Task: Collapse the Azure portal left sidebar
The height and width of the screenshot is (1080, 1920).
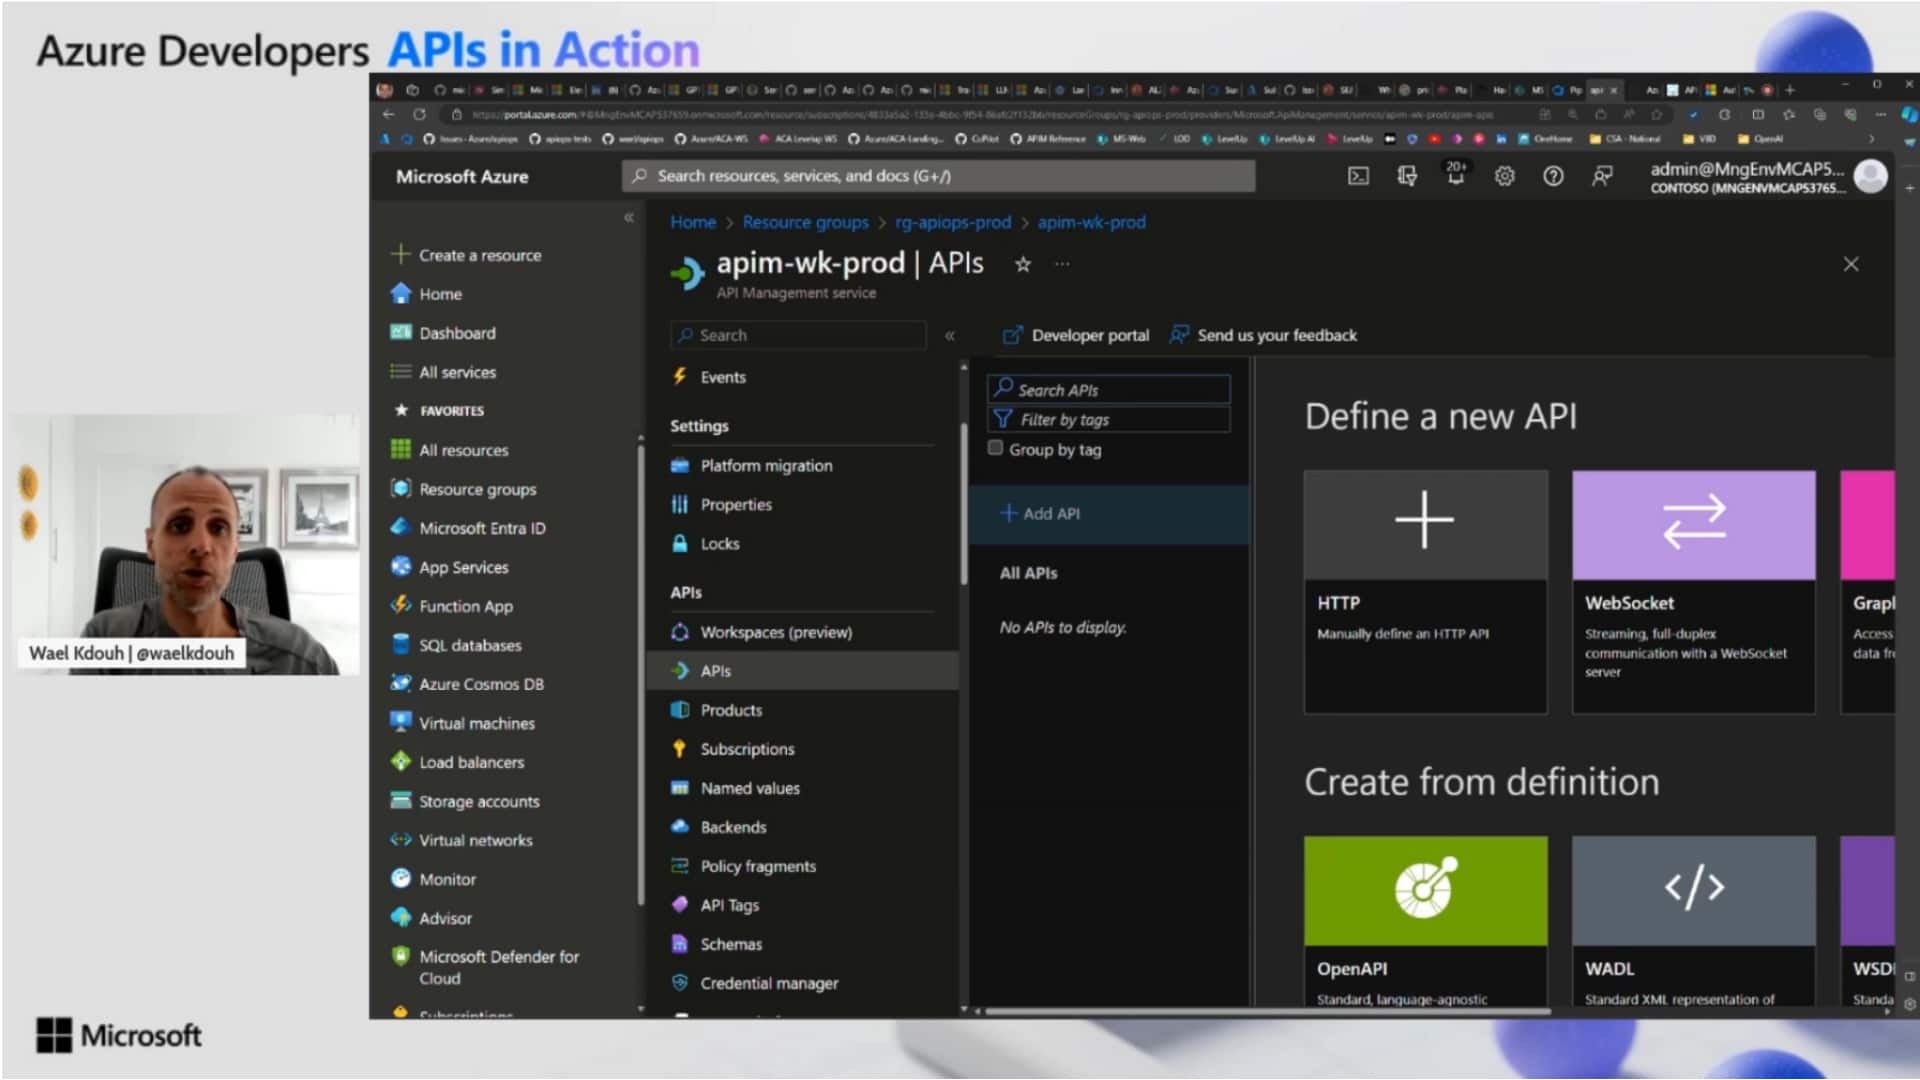Action: click(629, 217)
